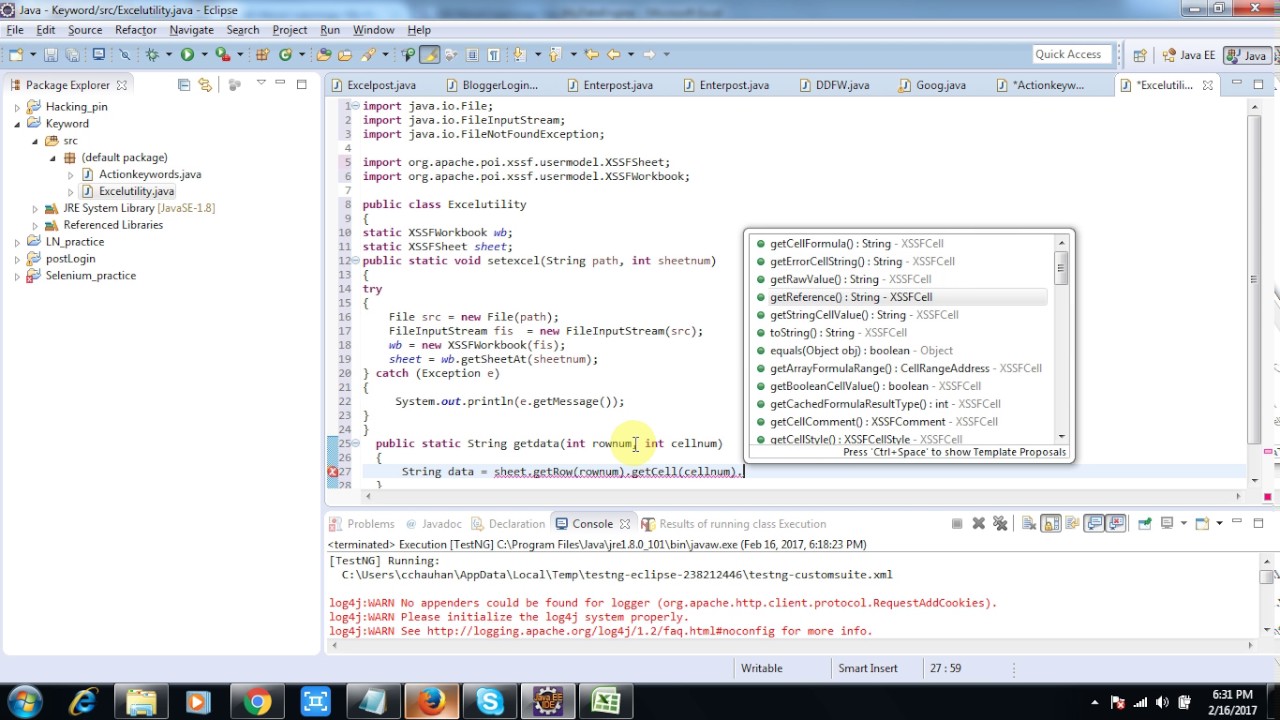
Task: Go to Last Edit Location icon
Action: 591,54
